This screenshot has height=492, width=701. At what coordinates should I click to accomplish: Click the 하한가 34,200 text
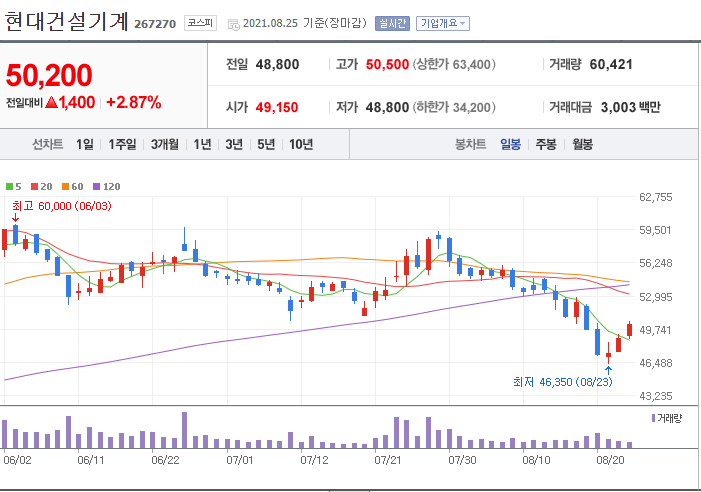(x=454, y=107)
